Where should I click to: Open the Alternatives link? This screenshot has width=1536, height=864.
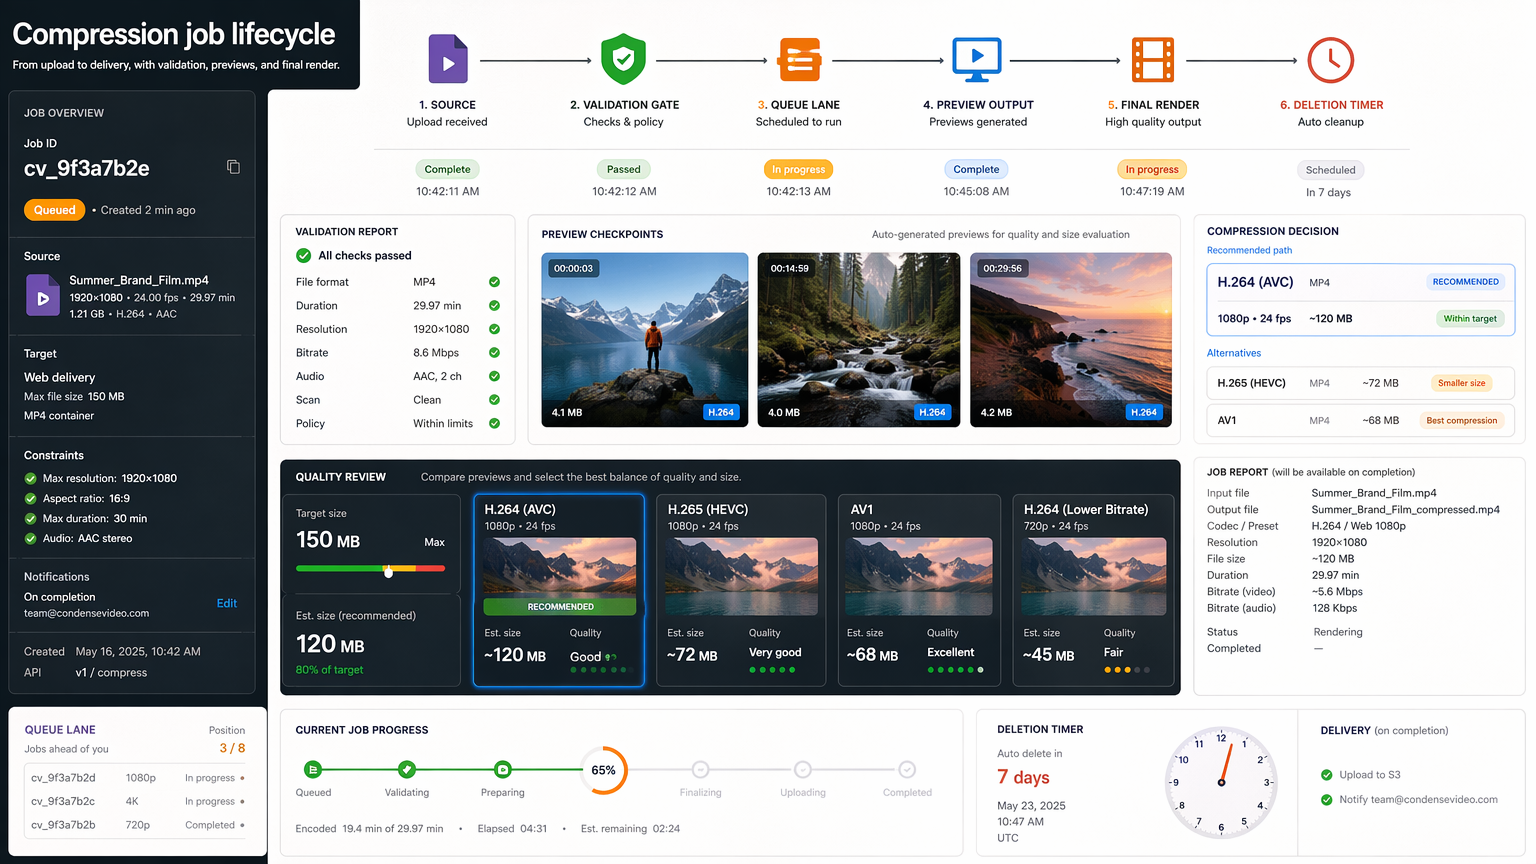click(x=1234, y=353)
